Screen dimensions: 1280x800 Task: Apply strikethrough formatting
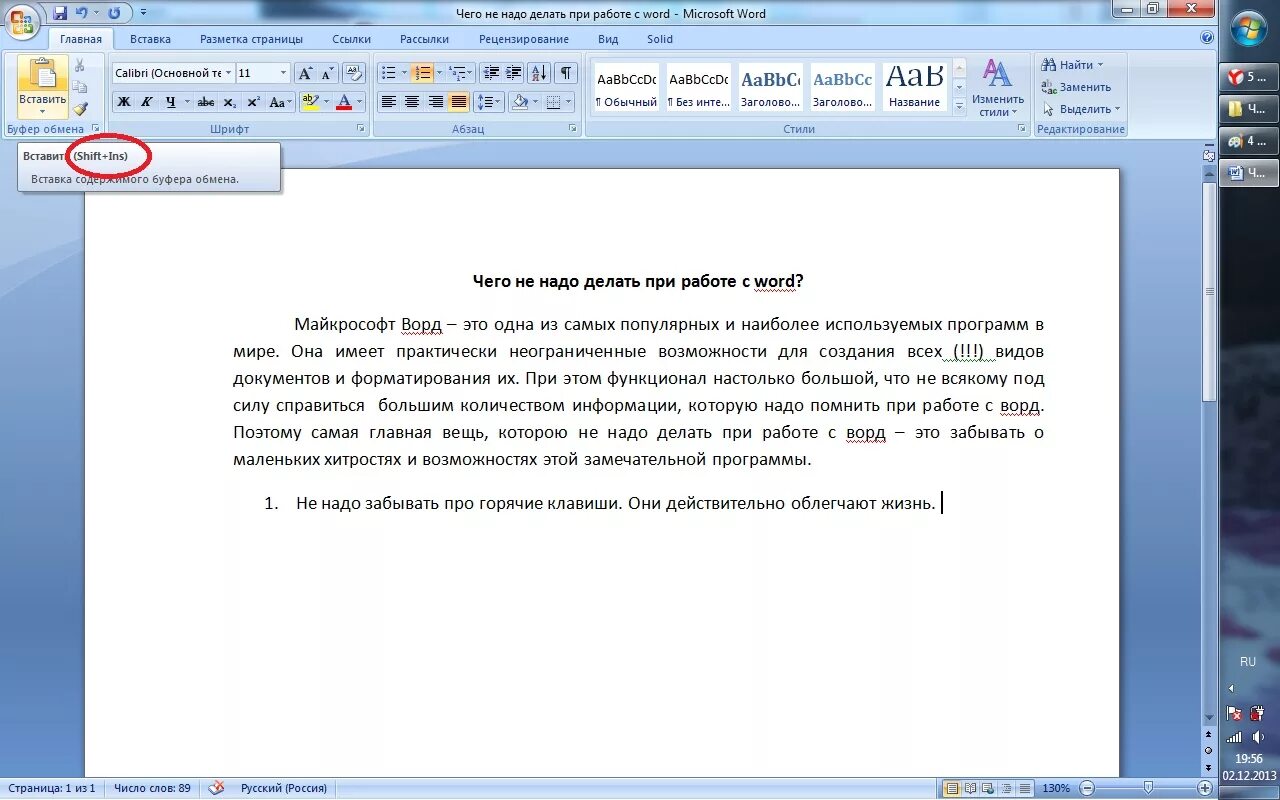click(206, 102)
